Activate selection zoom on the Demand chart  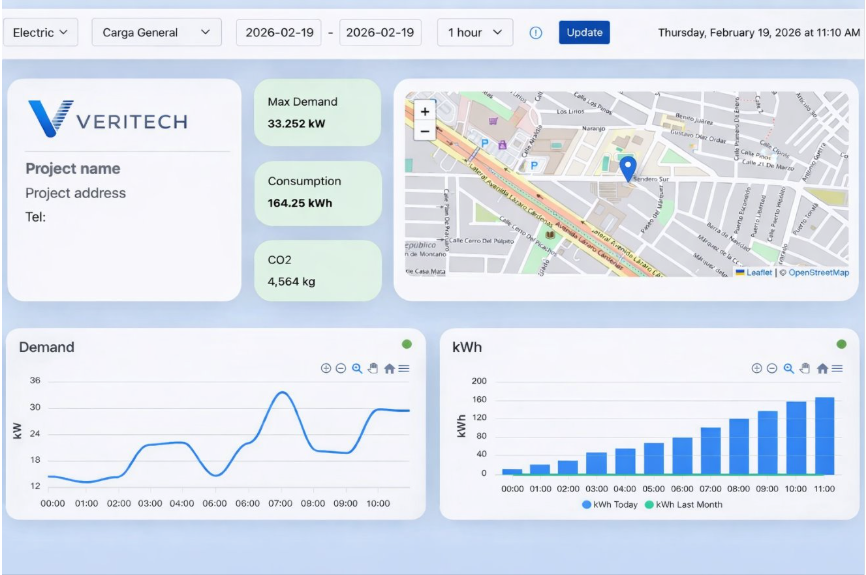tap(357, 369)
